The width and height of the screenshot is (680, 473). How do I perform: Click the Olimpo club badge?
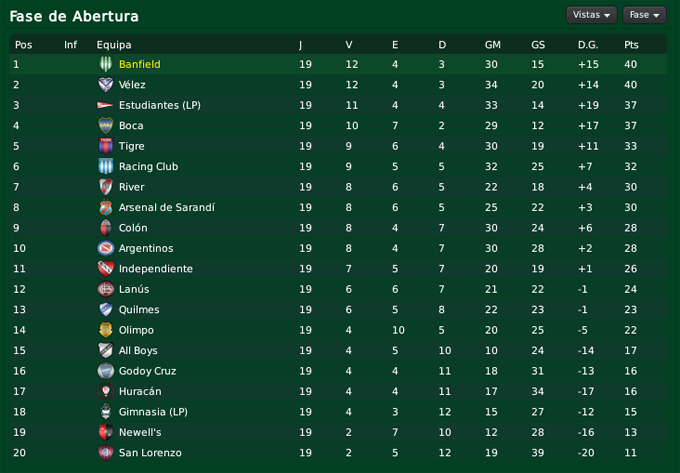[x=105, y=330]
